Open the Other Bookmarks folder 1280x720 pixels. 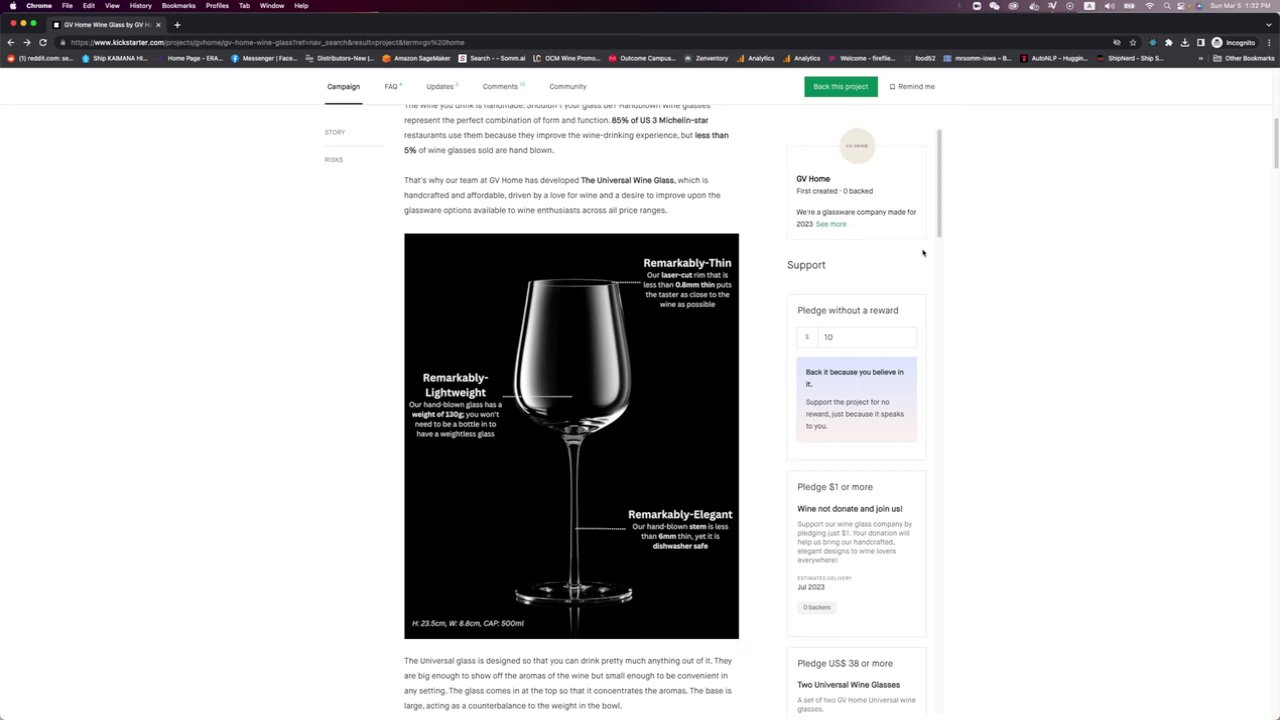pyautogui.click(x=1244, y=58)
